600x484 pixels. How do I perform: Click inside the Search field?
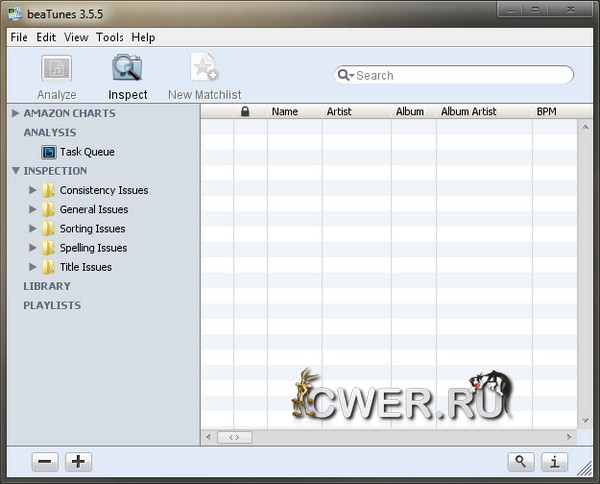pyautogui.click(x=460, y=76)
